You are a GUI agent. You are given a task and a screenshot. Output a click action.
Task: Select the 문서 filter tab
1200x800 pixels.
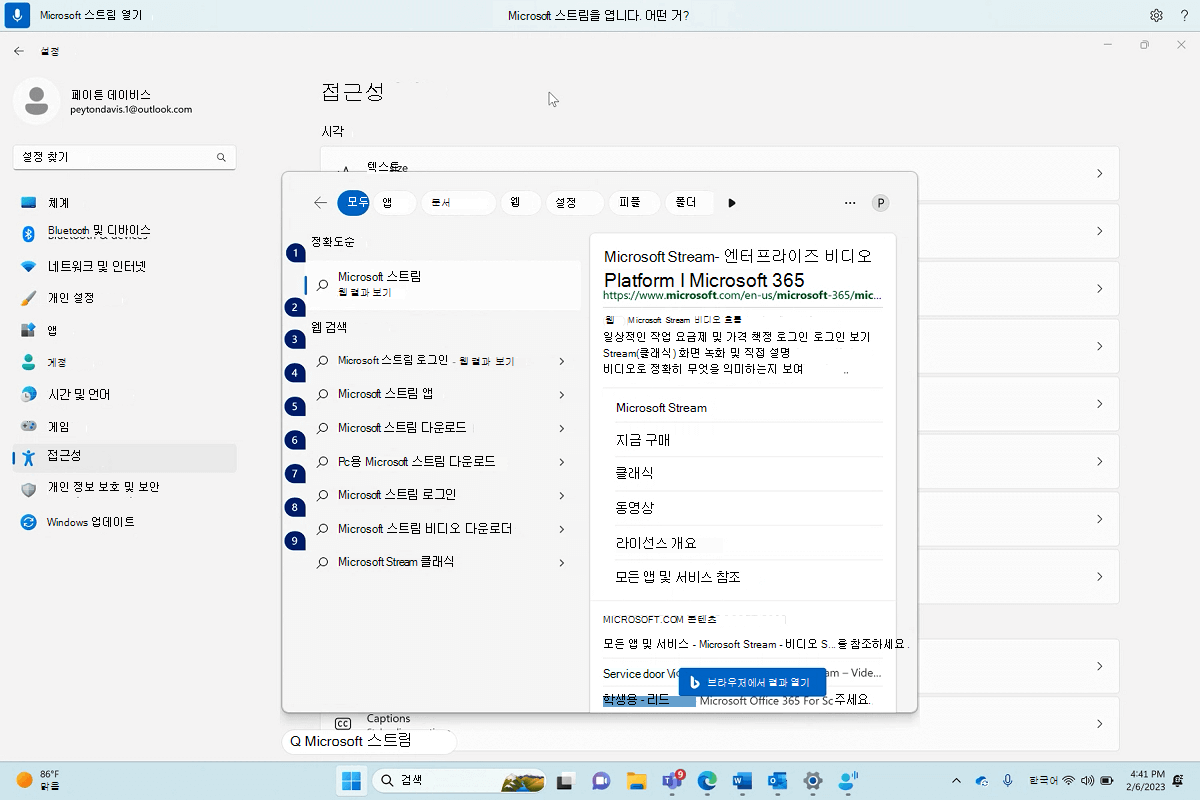[459, 203]
